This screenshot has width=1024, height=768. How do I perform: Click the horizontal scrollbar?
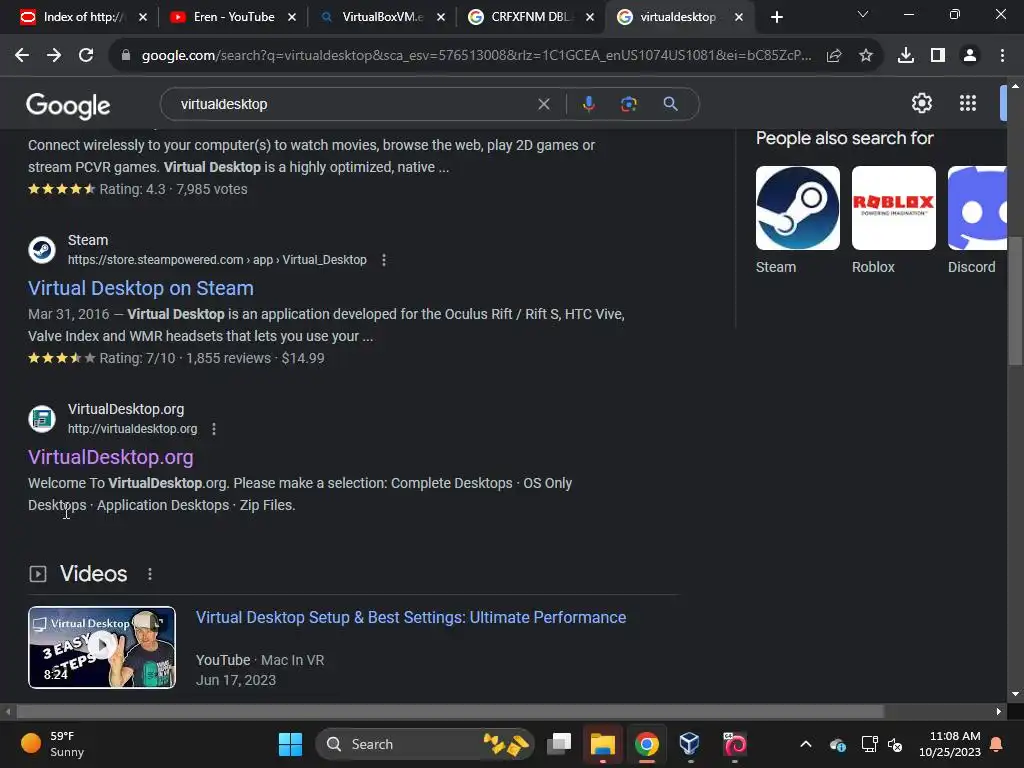pyautogui.click(x=450, y=711)
